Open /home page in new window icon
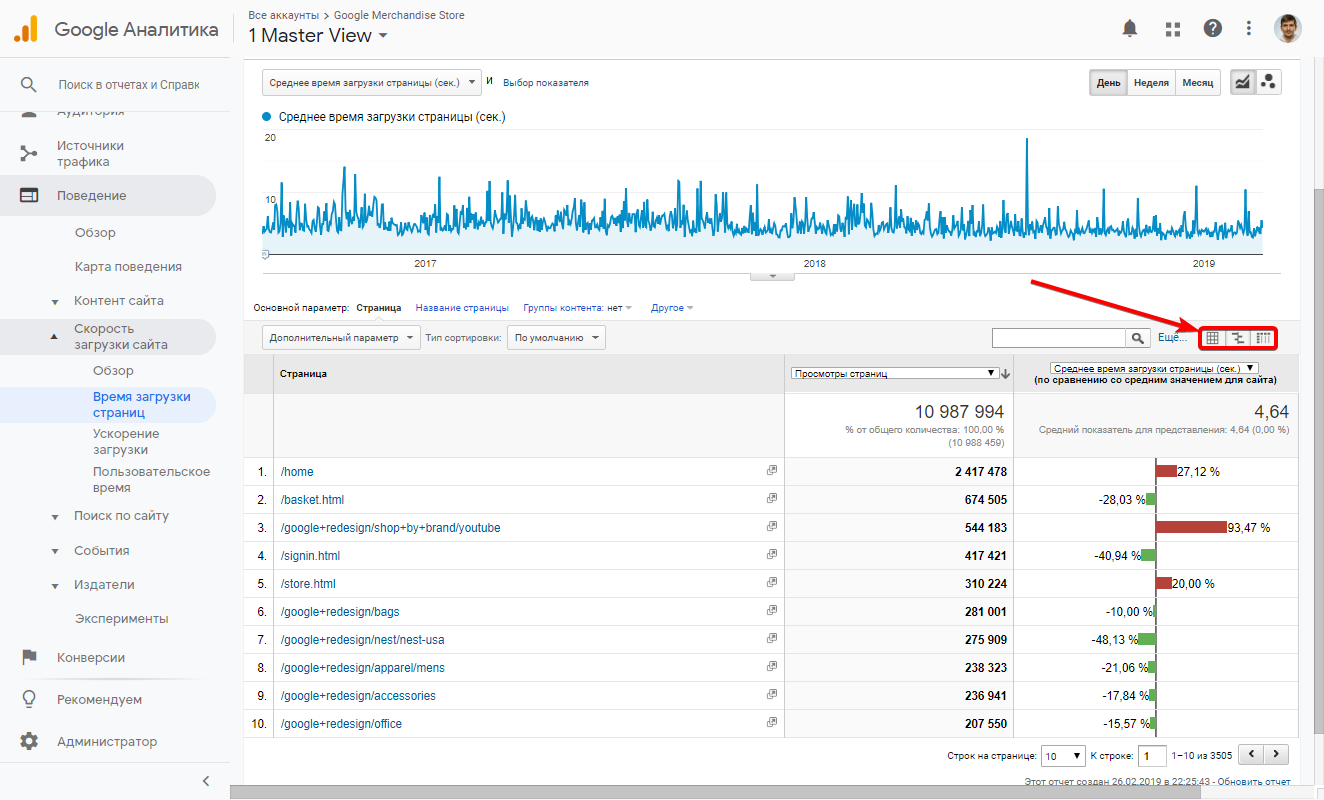The width and height of the screenshot is (1324, 800). pyautogui.click(x=771, y=471)
